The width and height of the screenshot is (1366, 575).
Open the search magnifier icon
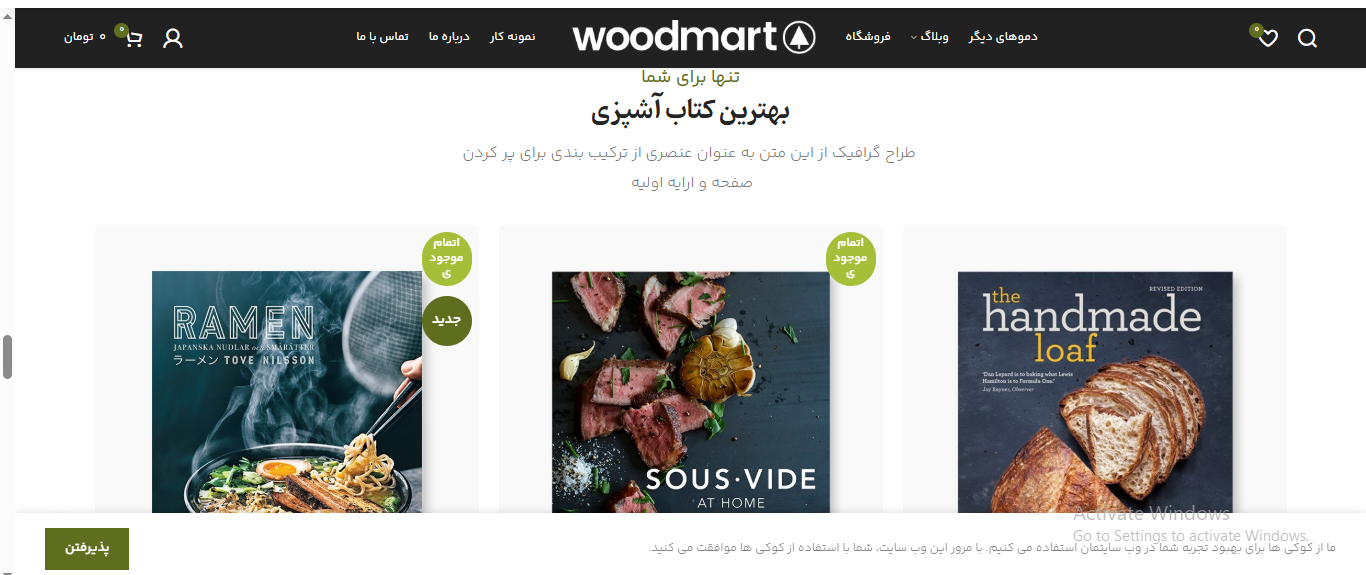tap(1307, 38)
